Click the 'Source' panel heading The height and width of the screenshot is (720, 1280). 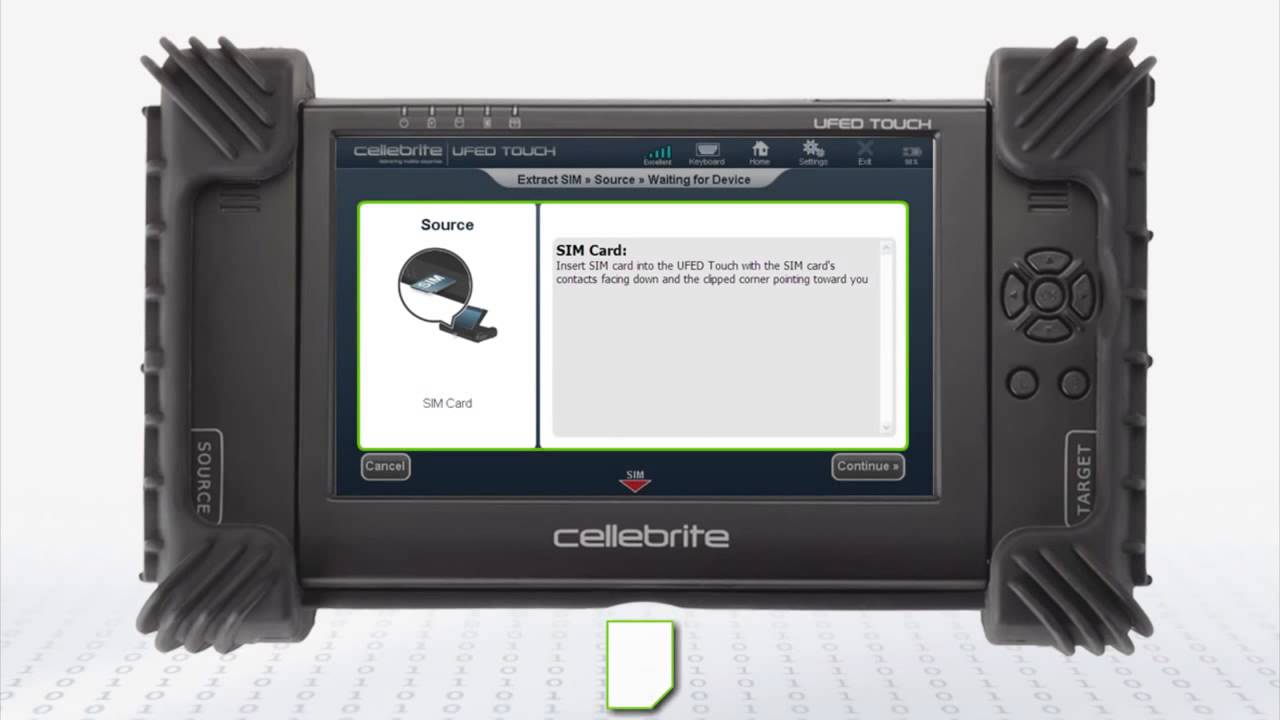coord(447,225)
